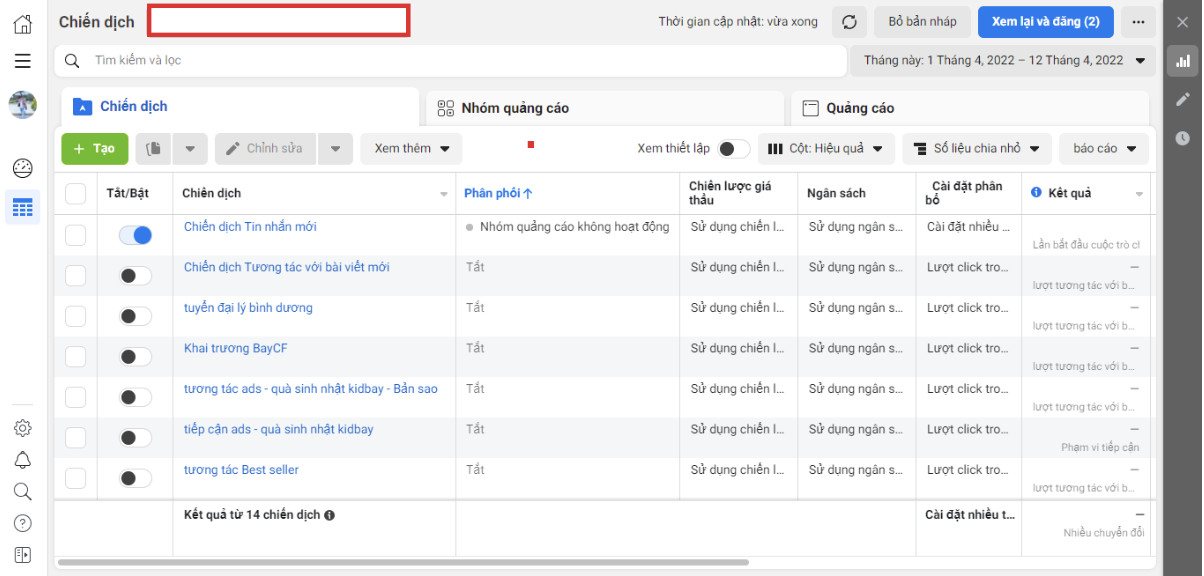The height and width of the screenshot is (576, 1204).
Task: Expand the Xem thêm dropdown
Action: (412, 149)
